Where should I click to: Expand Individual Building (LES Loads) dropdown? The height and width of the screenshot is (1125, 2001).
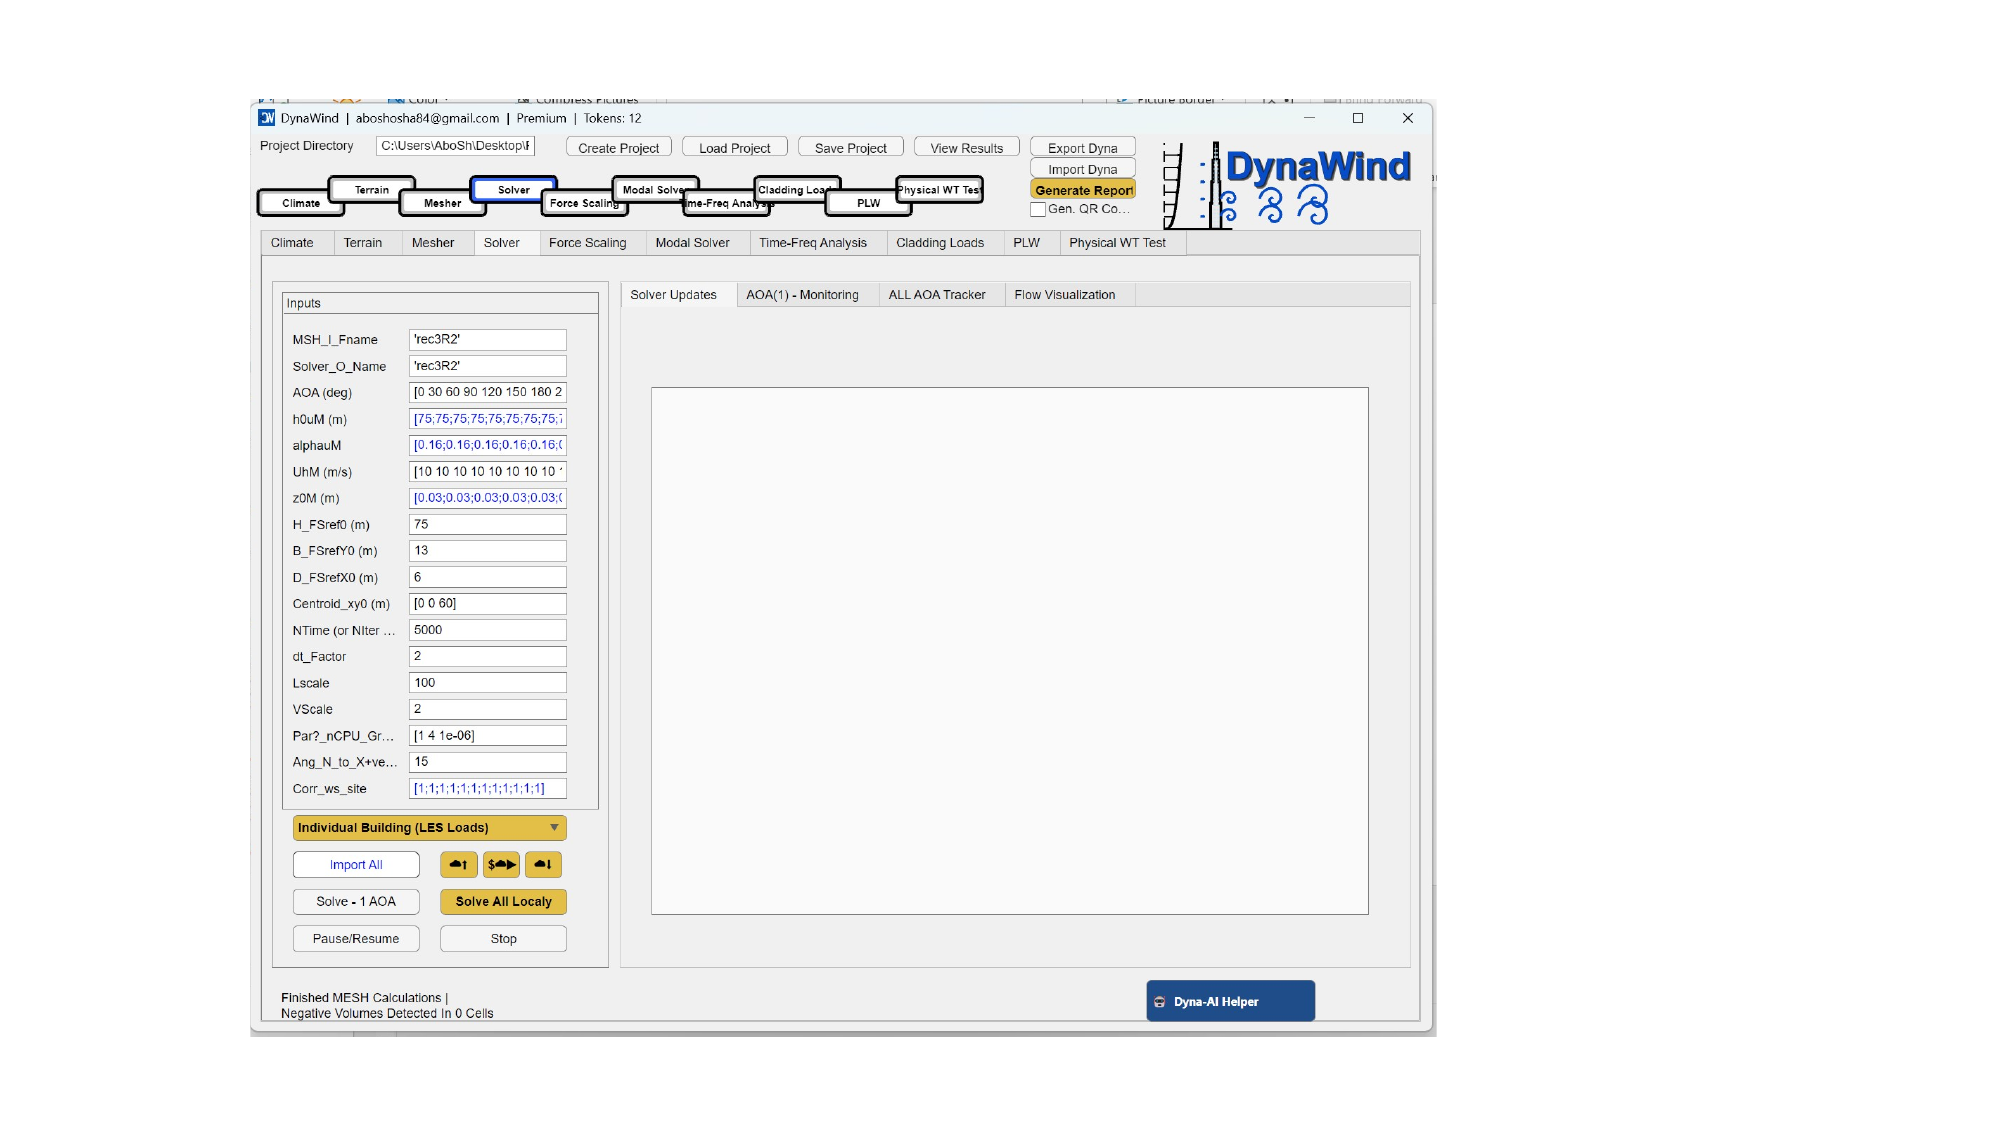pos(429,828)
